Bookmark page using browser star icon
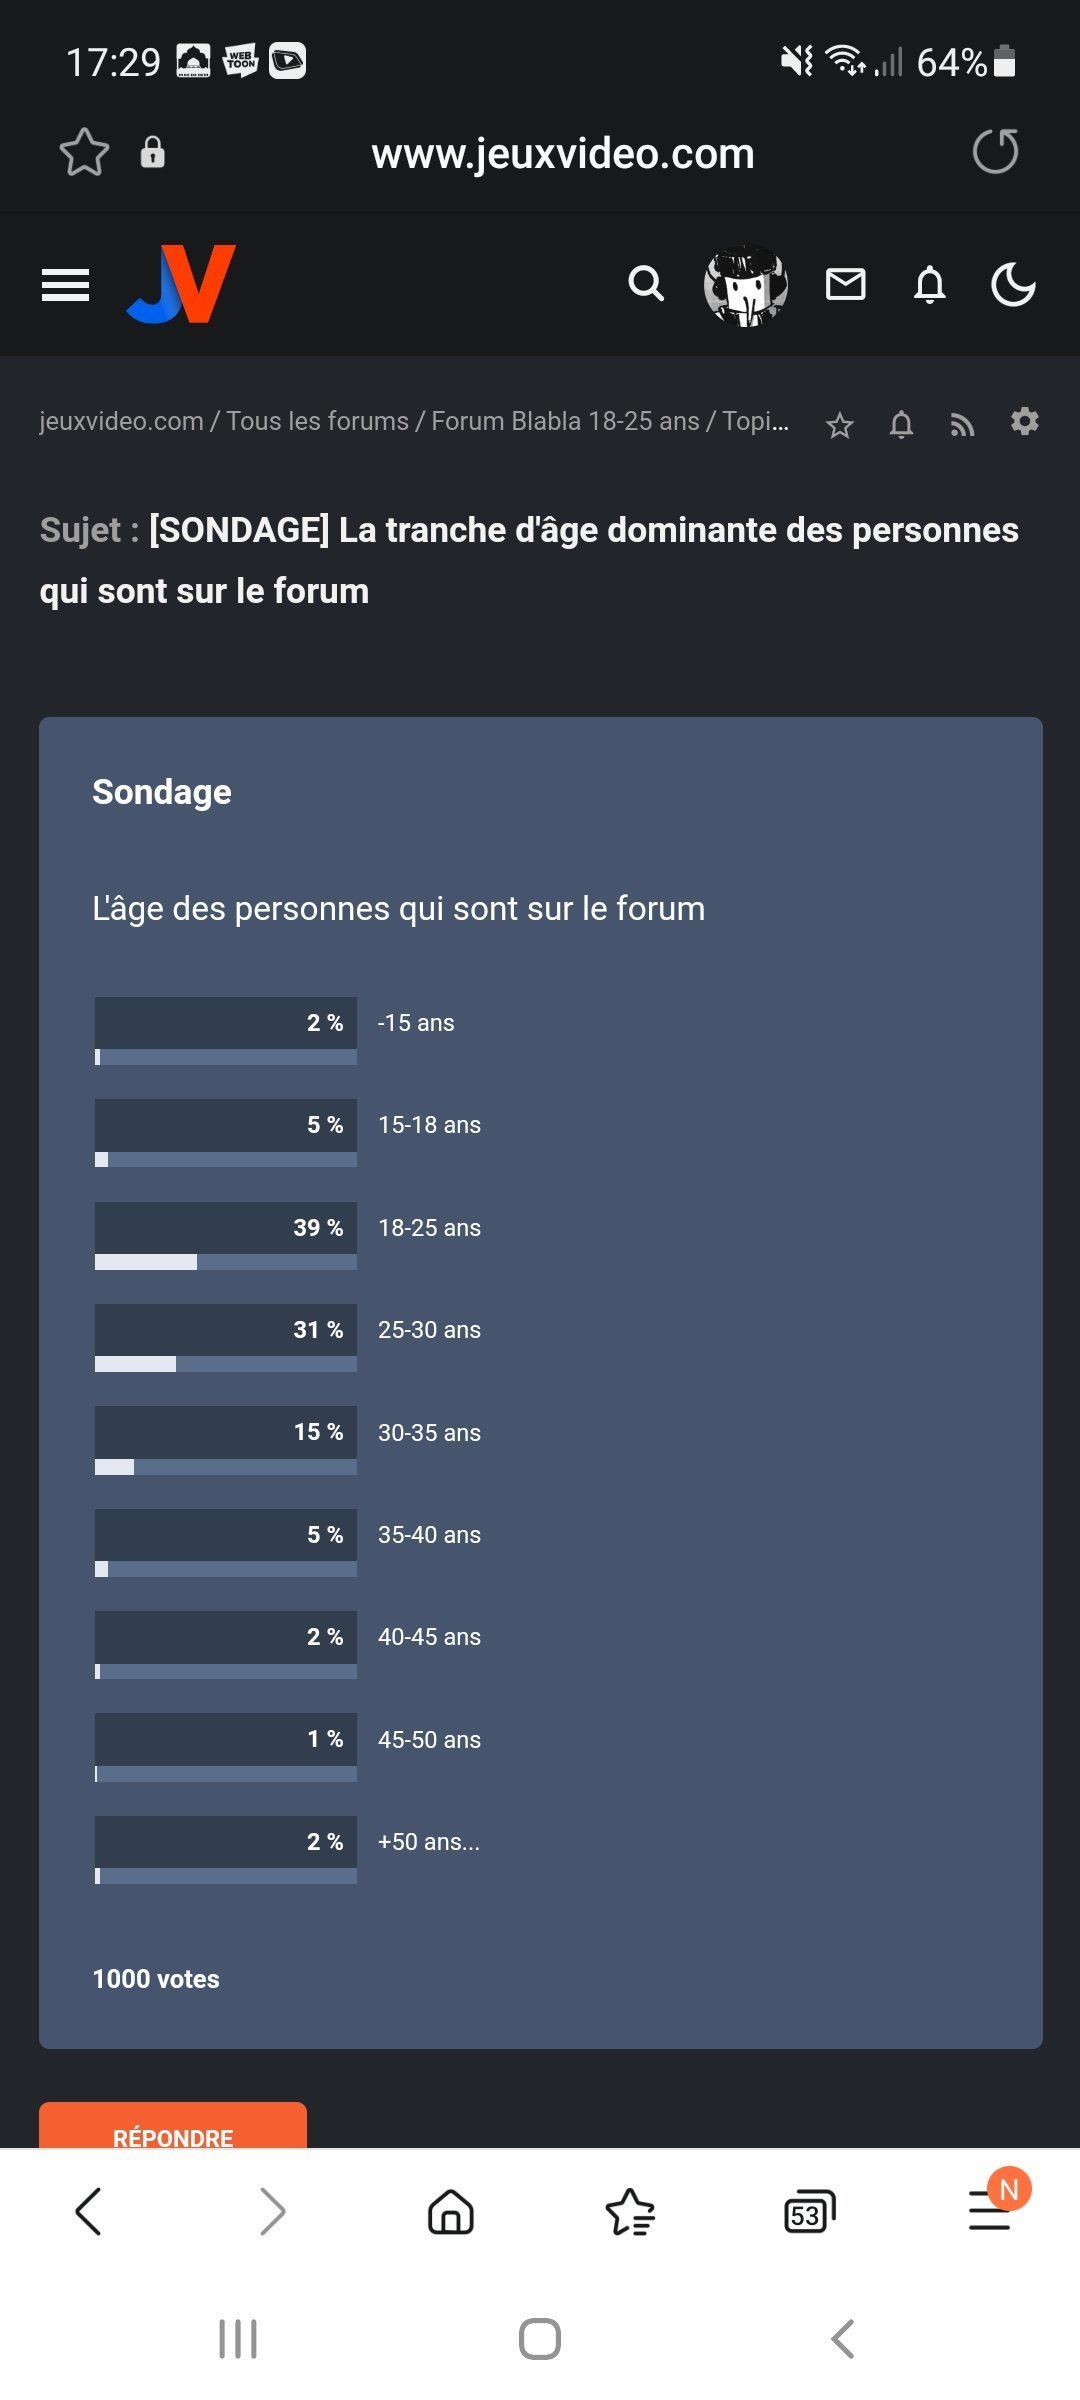Viewport: 1080px width, 2400px height. [x=84, y=153]
